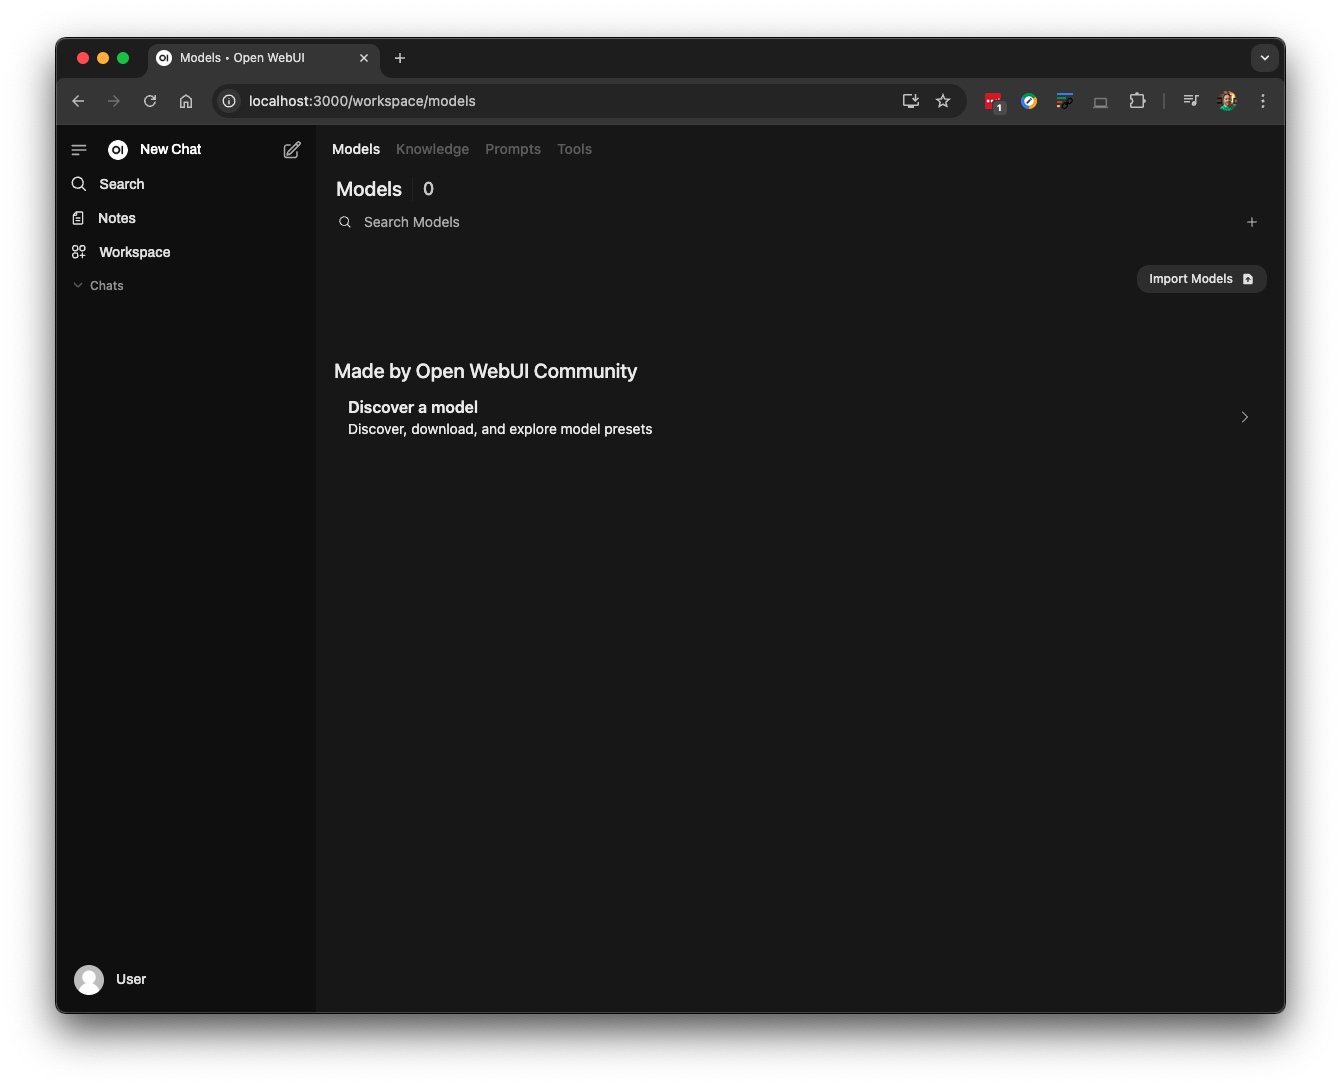Click the Open WebUI logo in sidebar
1341x1087 pixels.
coord(118,150)
